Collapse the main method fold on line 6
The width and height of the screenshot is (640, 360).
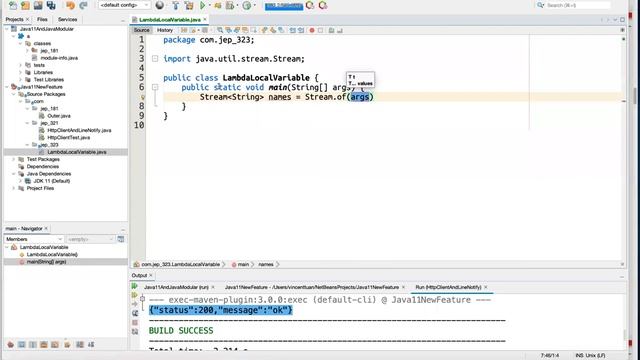pyautogui.click(x=155, y=87)
